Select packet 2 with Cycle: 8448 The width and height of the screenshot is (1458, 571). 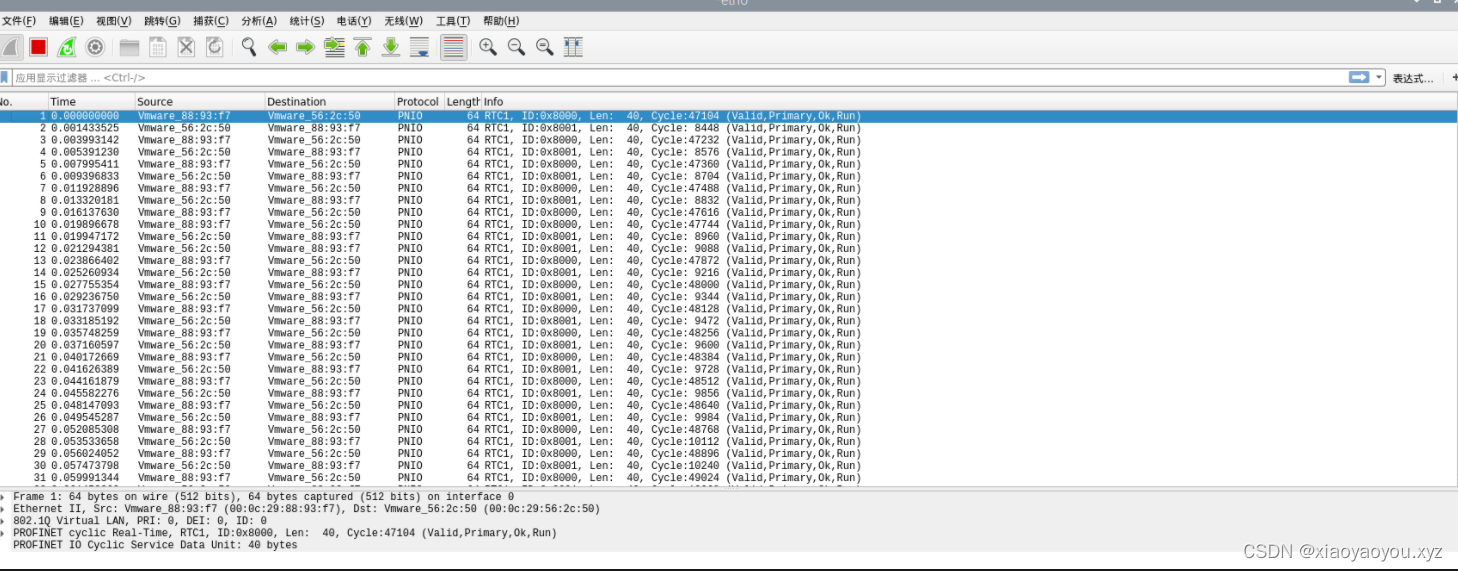tap(729, 128)
